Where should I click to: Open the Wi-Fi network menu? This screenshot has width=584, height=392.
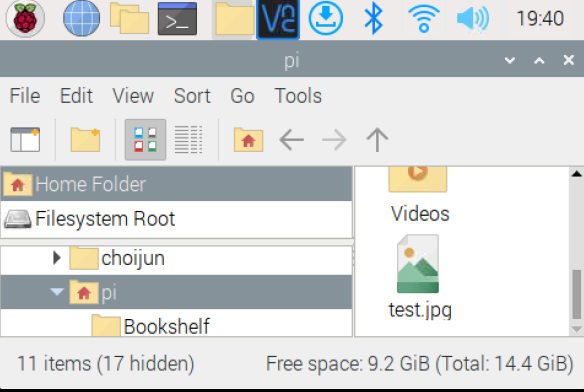click(423, 19)
